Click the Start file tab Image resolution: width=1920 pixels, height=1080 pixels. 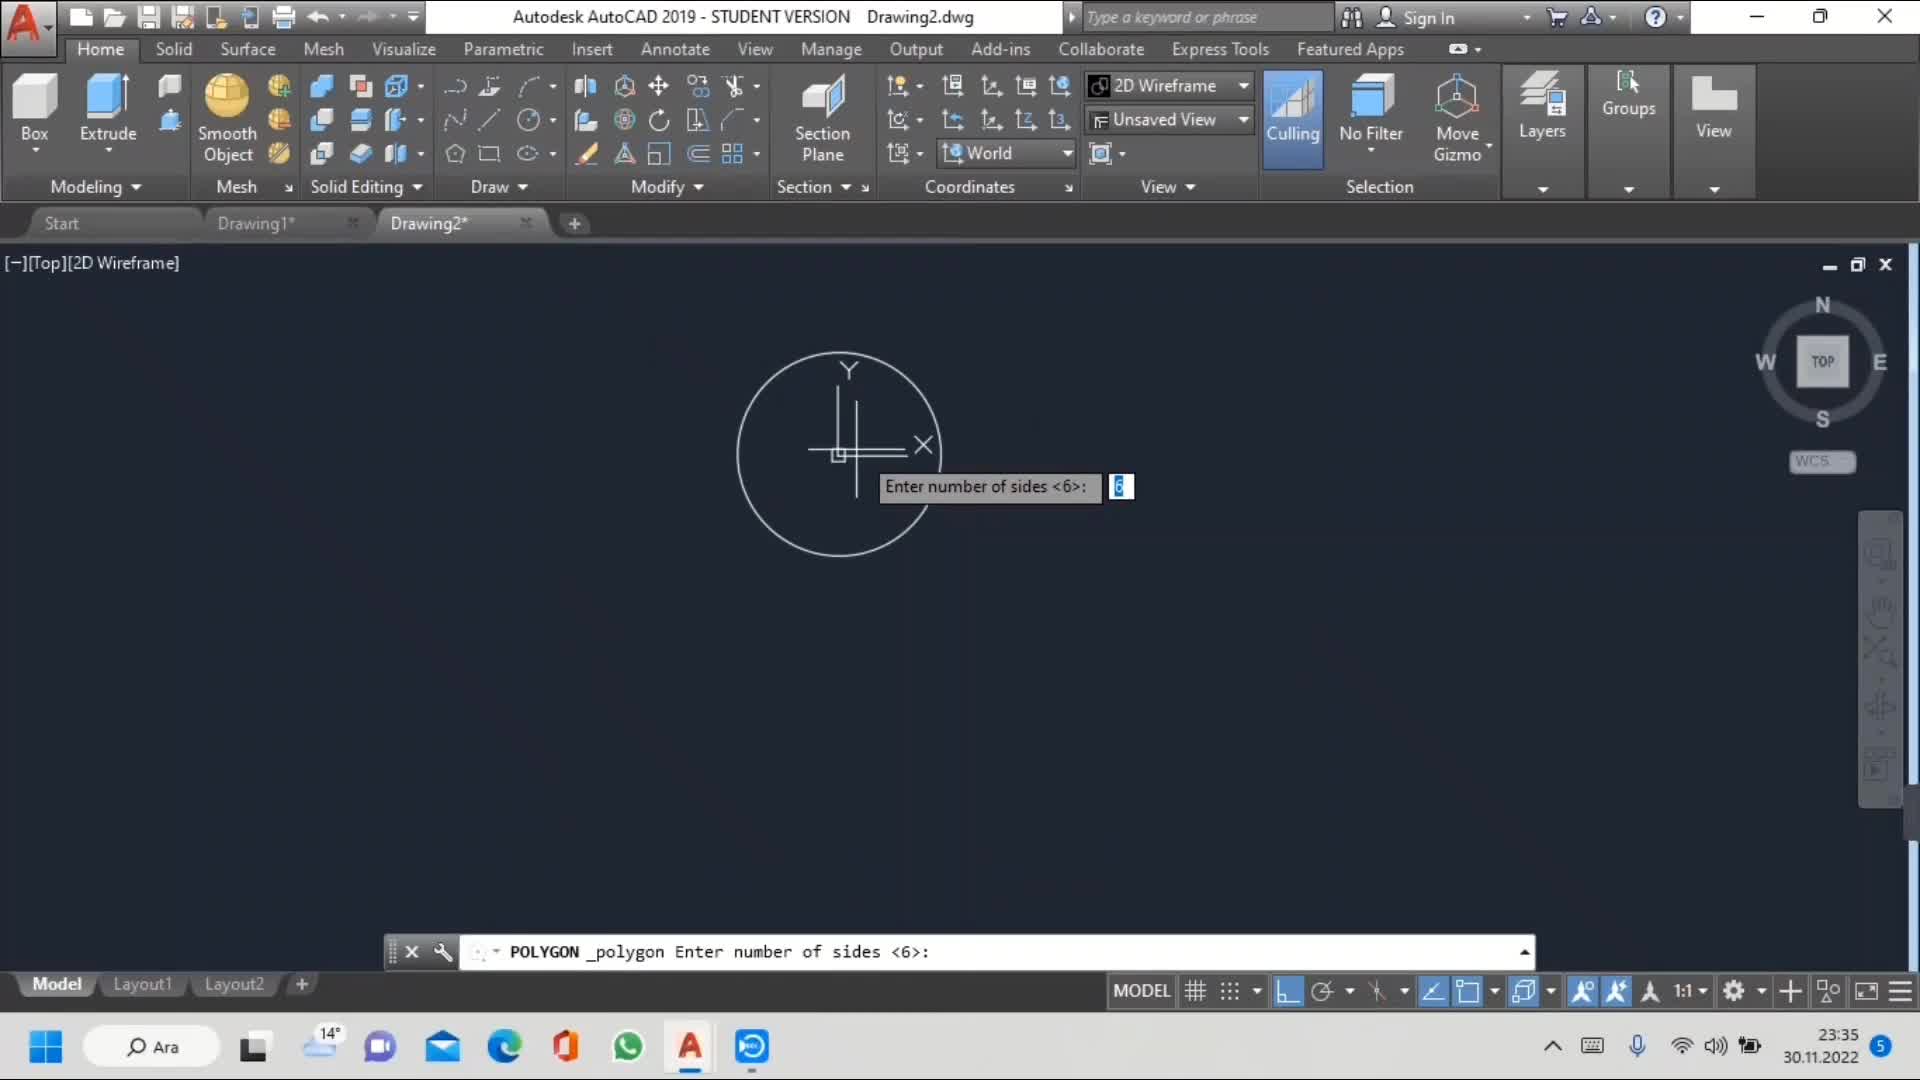pos(61,223)
